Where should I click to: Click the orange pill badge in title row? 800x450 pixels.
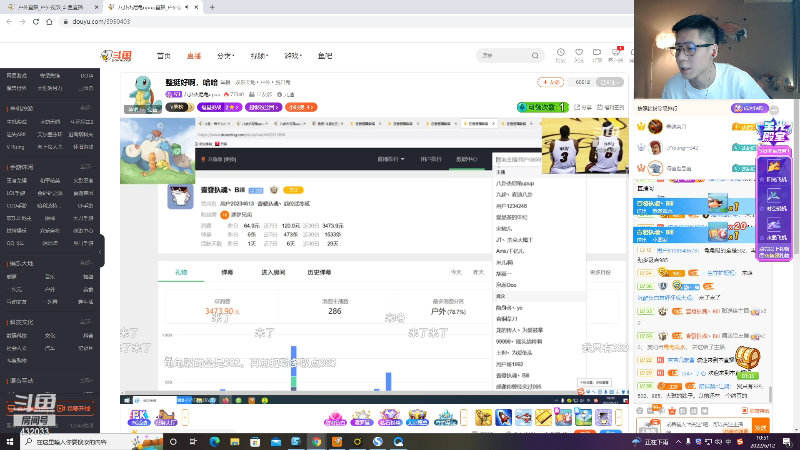coord(301,107)
